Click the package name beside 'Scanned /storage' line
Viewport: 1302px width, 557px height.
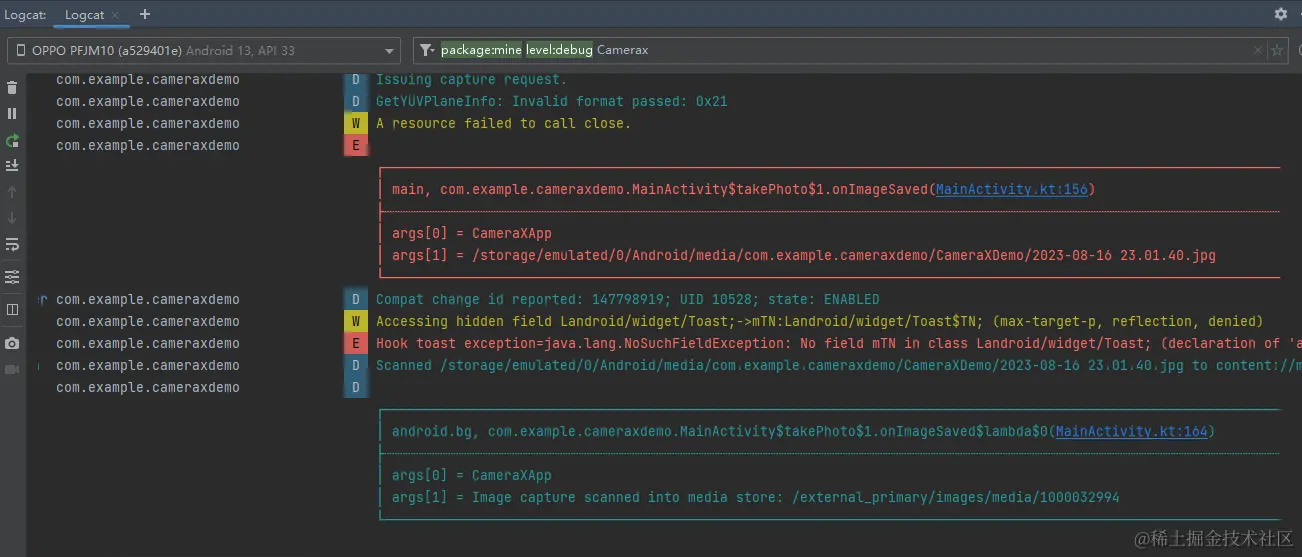[x=148, y=365]
